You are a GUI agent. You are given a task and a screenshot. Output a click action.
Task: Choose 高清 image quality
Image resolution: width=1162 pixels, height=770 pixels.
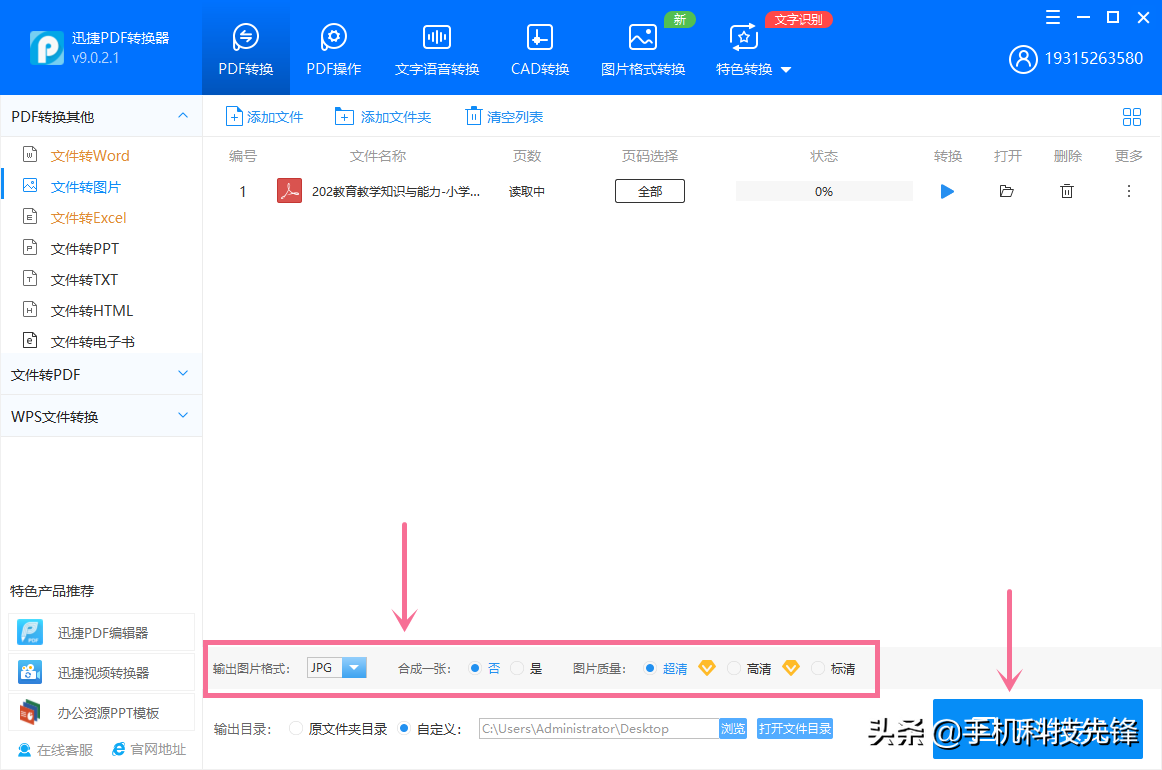(733, 667)
